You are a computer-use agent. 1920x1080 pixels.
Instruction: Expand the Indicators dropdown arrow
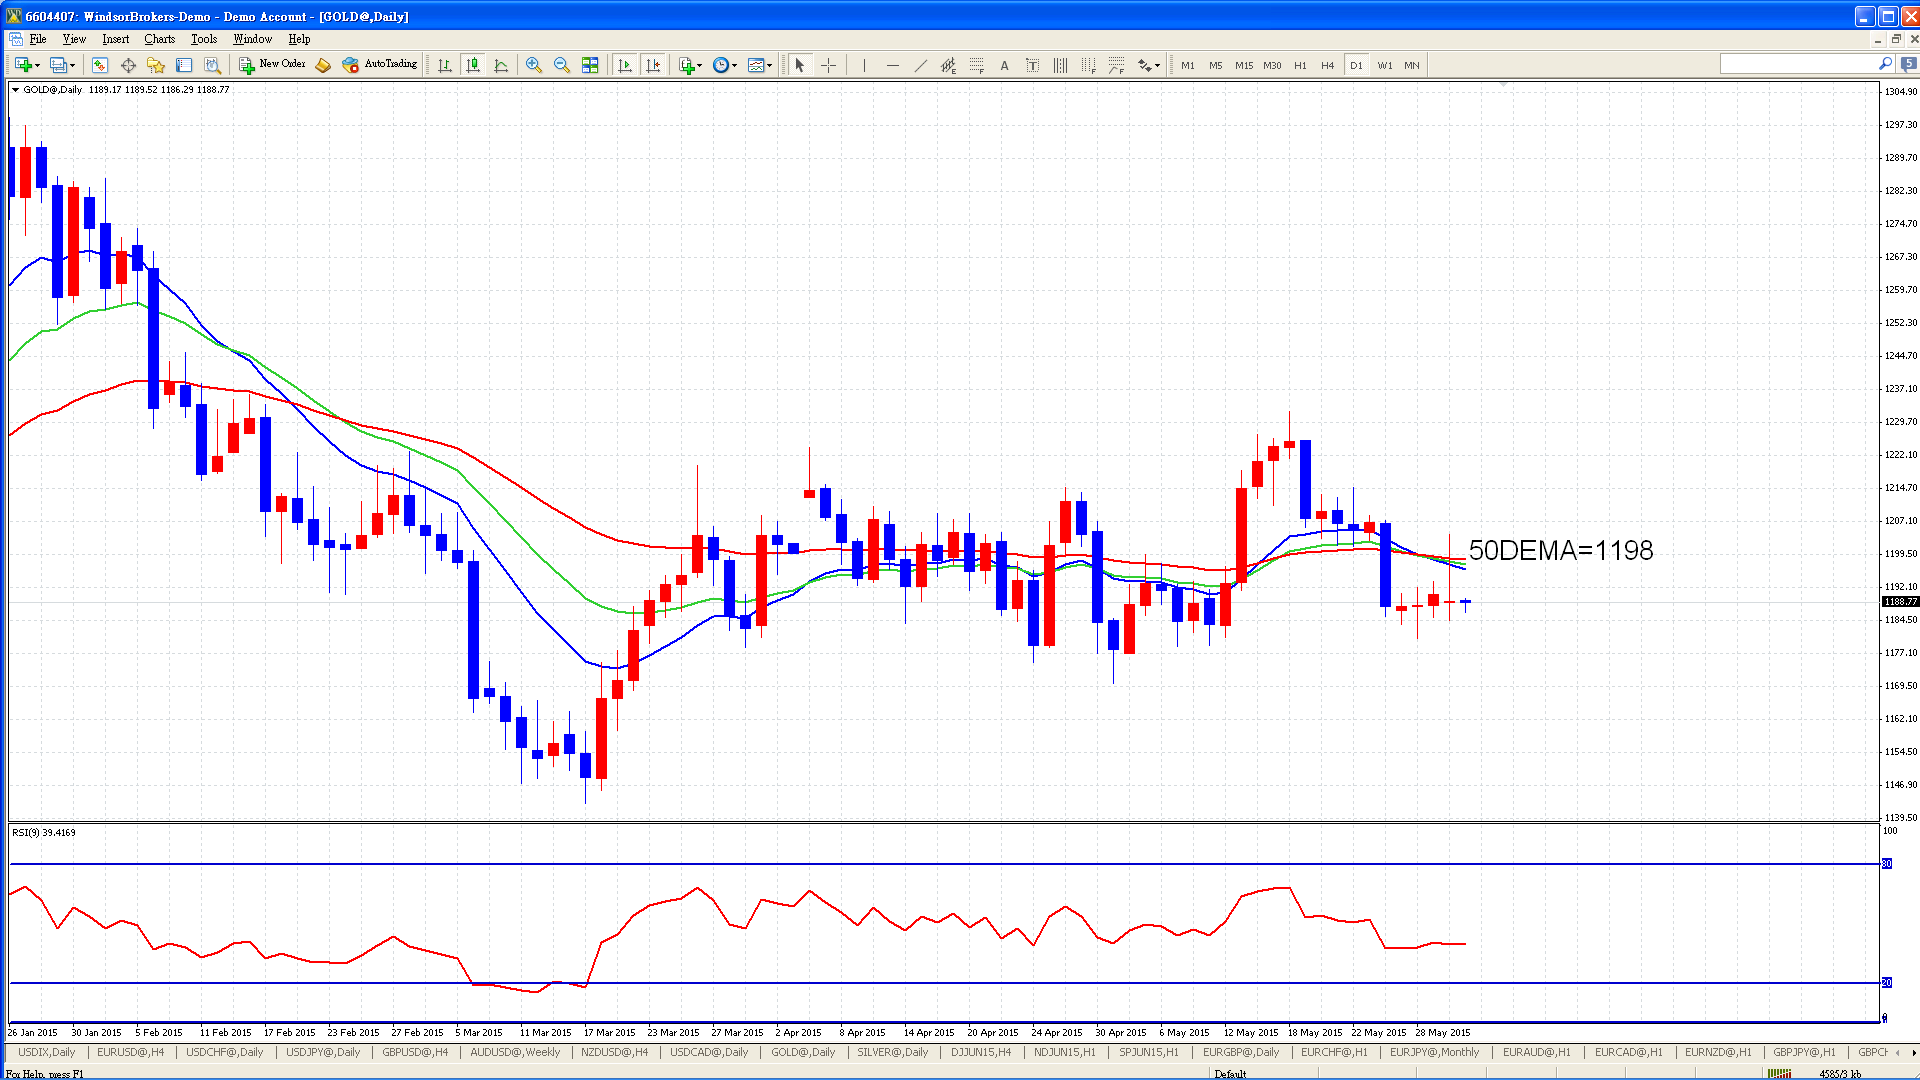[699, 66]
